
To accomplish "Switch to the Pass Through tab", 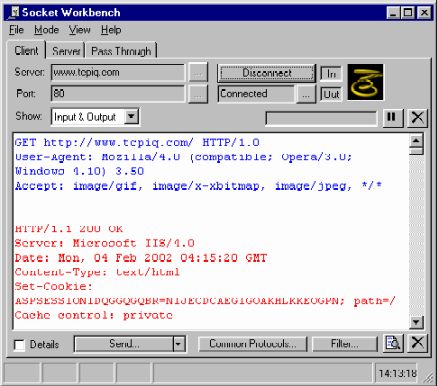I will click(121, 51).
